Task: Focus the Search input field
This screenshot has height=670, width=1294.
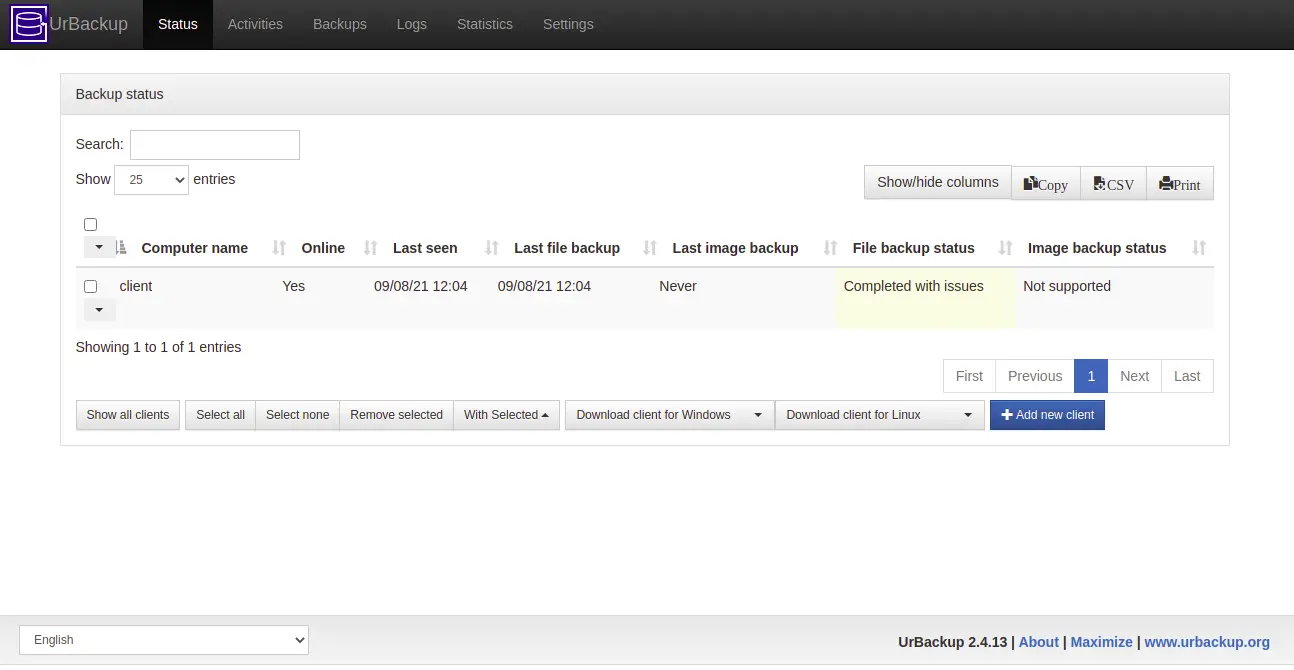Action: pos(215,145)
